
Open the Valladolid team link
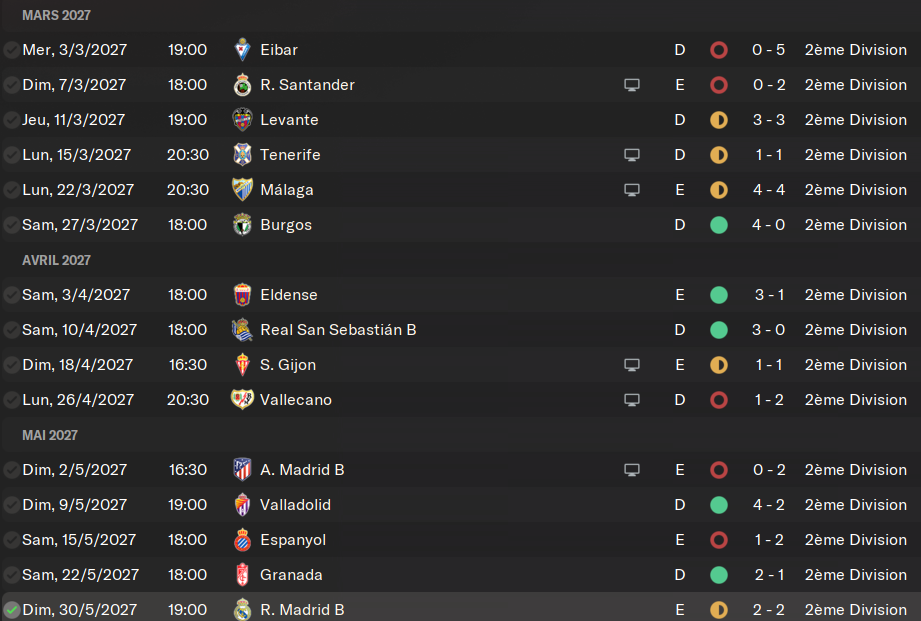pos(295,505)
